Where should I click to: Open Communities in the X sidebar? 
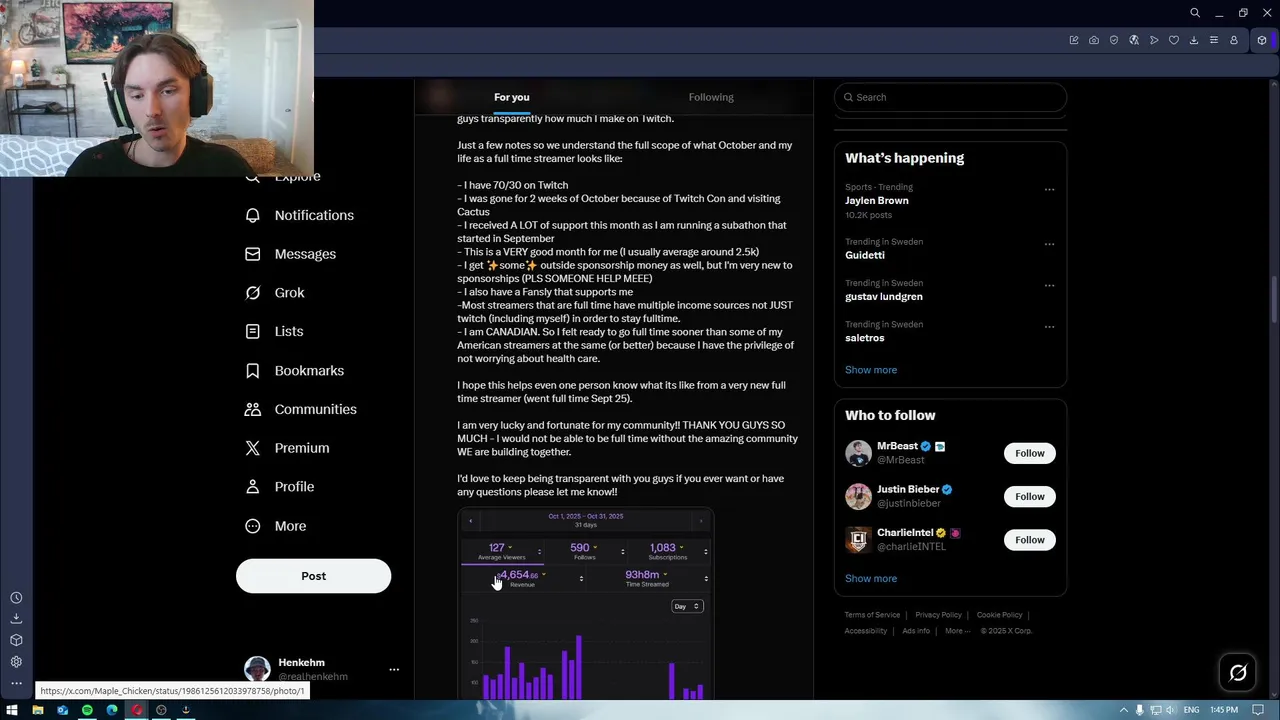pos(301,409)
